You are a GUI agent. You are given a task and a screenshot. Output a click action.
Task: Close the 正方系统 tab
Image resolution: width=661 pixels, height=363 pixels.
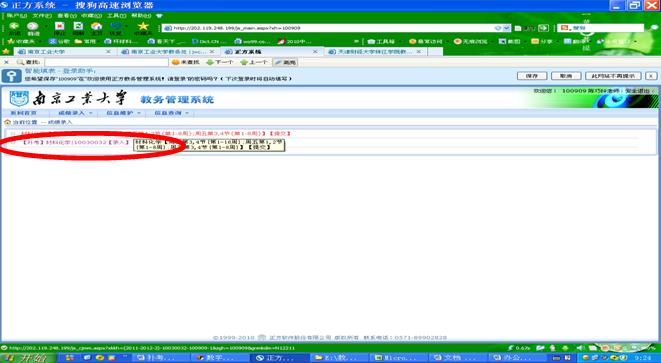click(315, 51)
